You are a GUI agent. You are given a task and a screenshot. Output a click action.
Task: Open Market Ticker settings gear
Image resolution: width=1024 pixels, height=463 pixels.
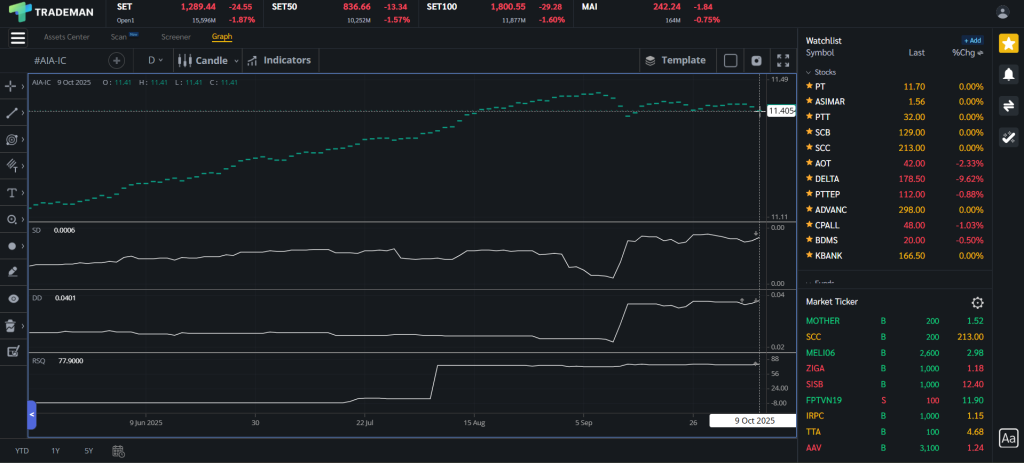978,302
